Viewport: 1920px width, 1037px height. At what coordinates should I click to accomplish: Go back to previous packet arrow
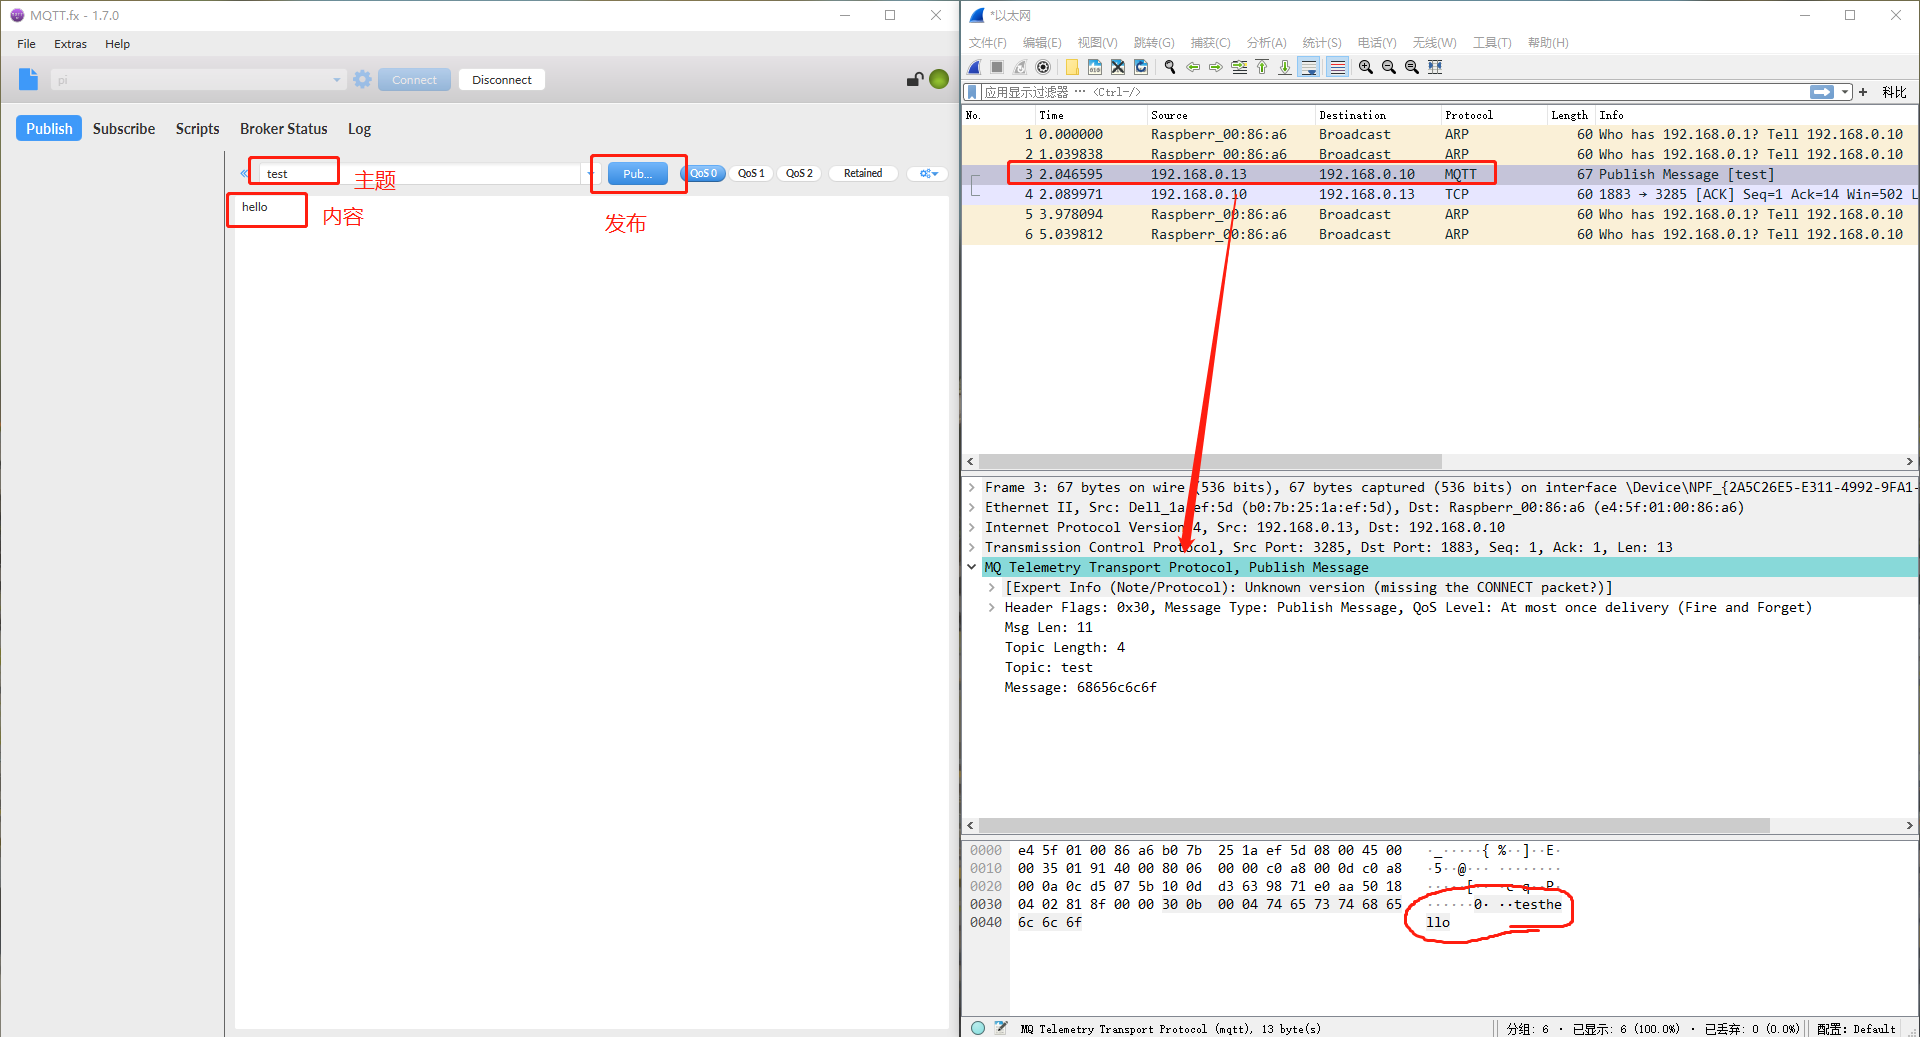pos(1193,67)
